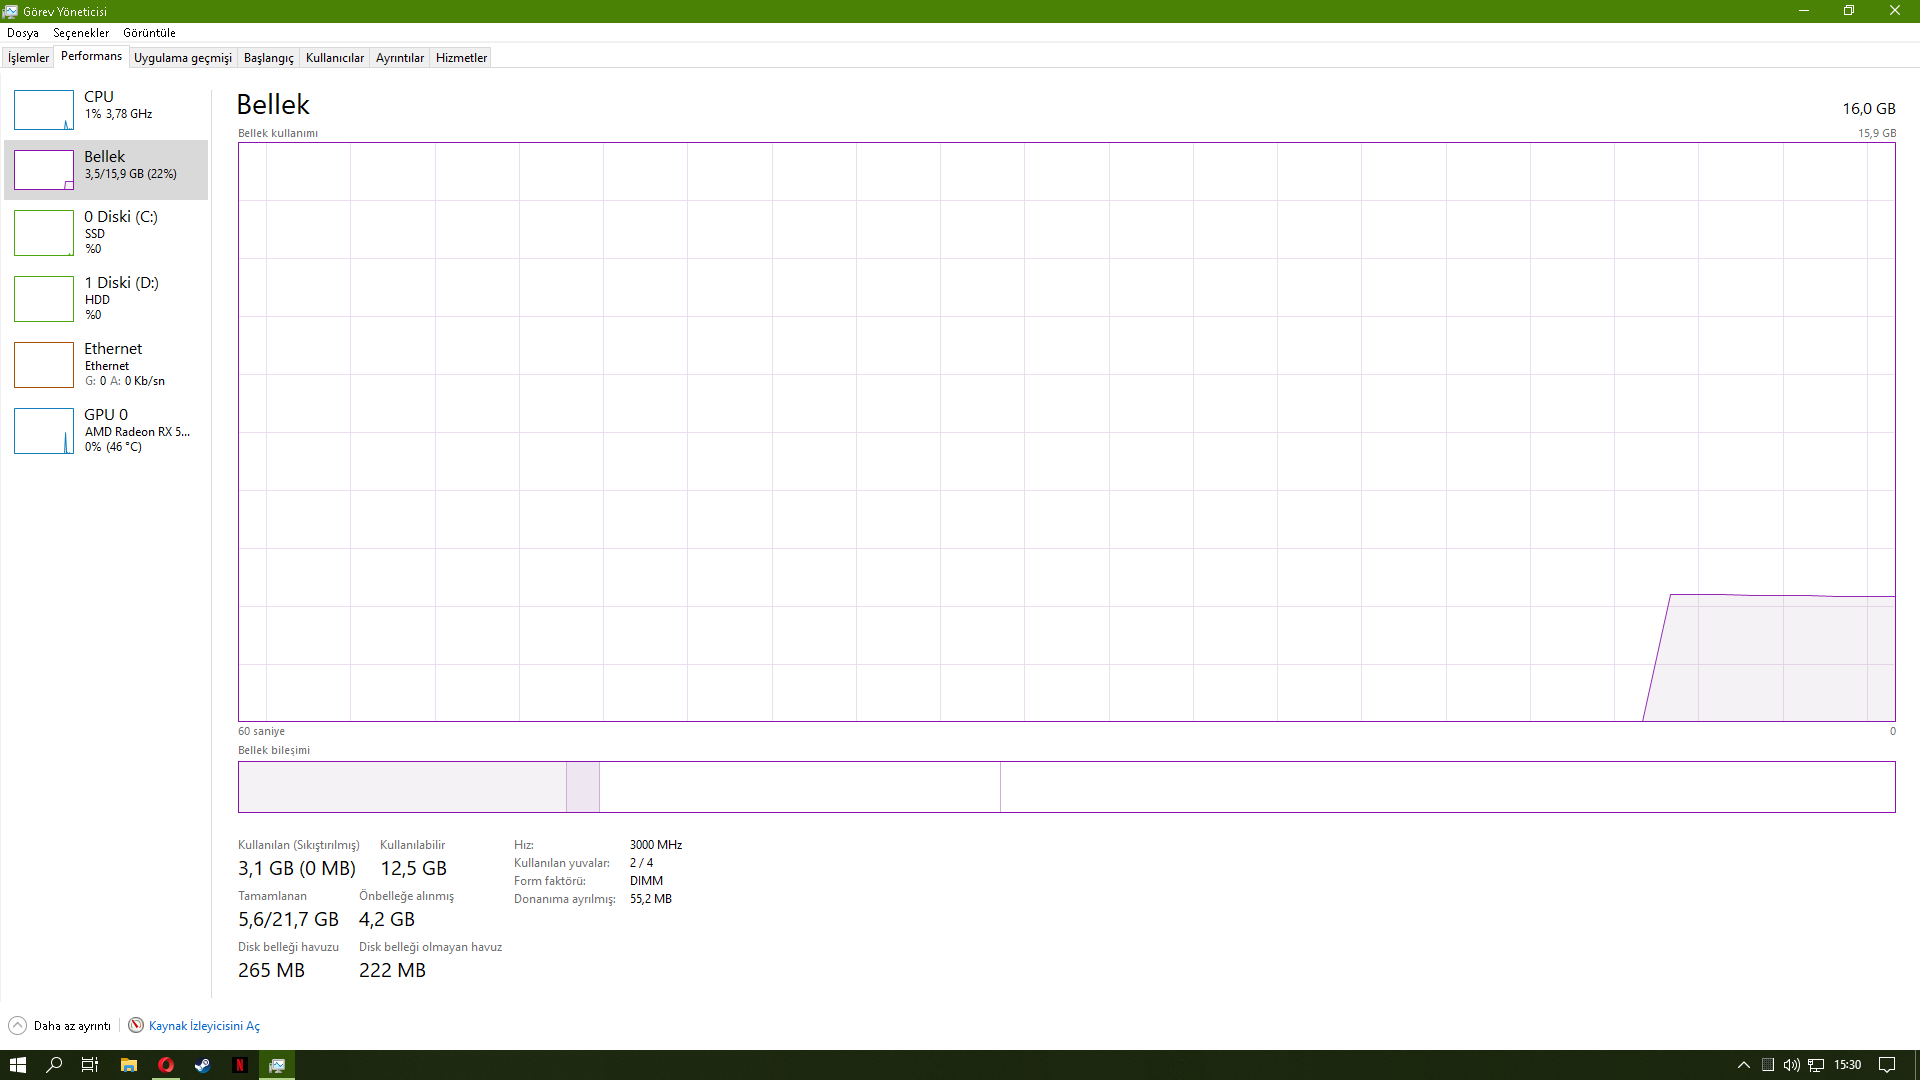This screenshot has width=1920, height=1080.
Task: Open Kaynak İzleyicisini Aç link
Action: pos(204,1026)
